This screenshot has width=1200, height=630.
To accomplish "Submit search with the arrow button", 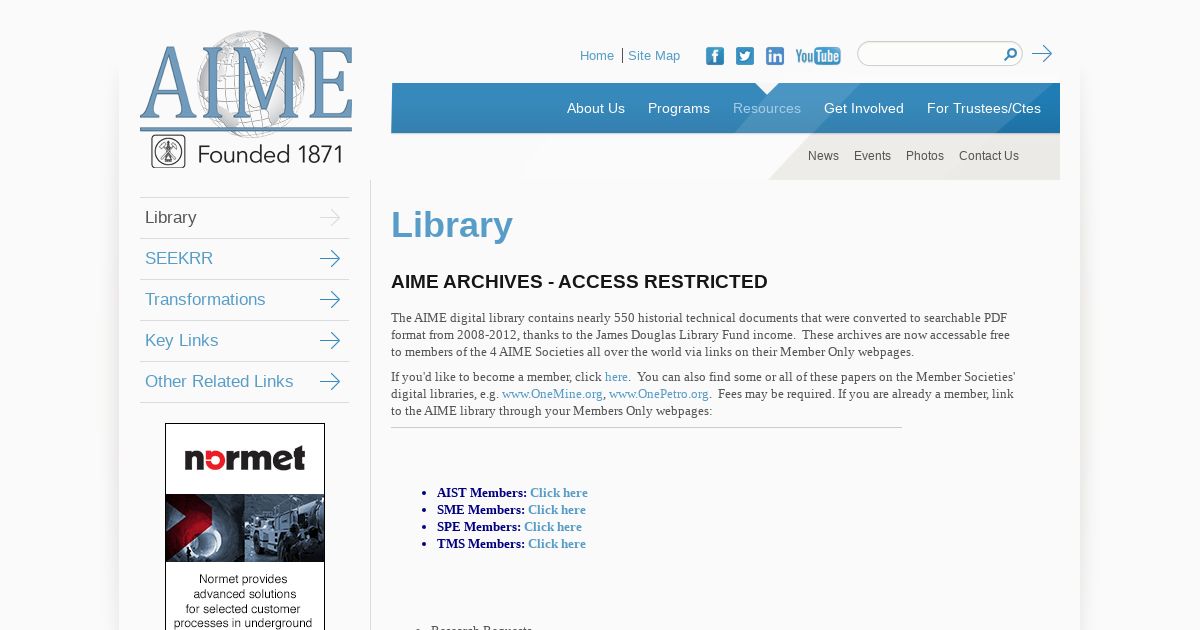I will [x=1042, y=54].
